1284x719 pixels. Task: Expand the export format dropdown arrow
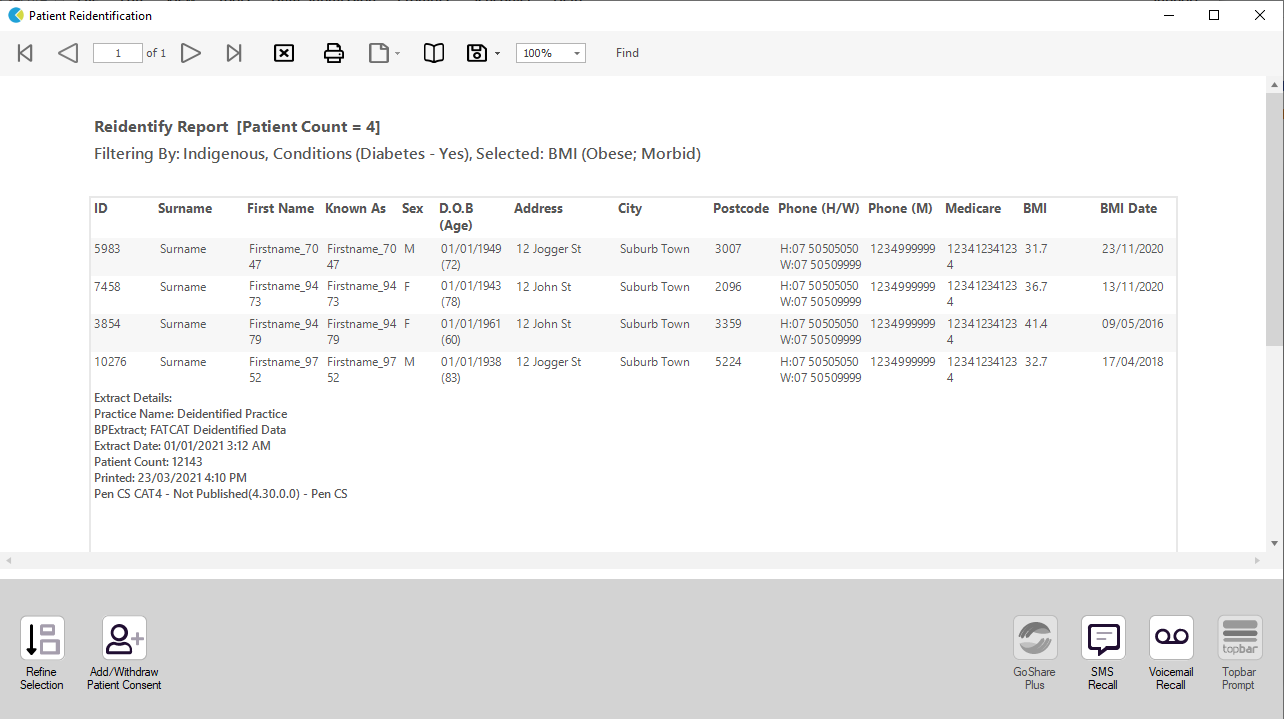(497, 53)
